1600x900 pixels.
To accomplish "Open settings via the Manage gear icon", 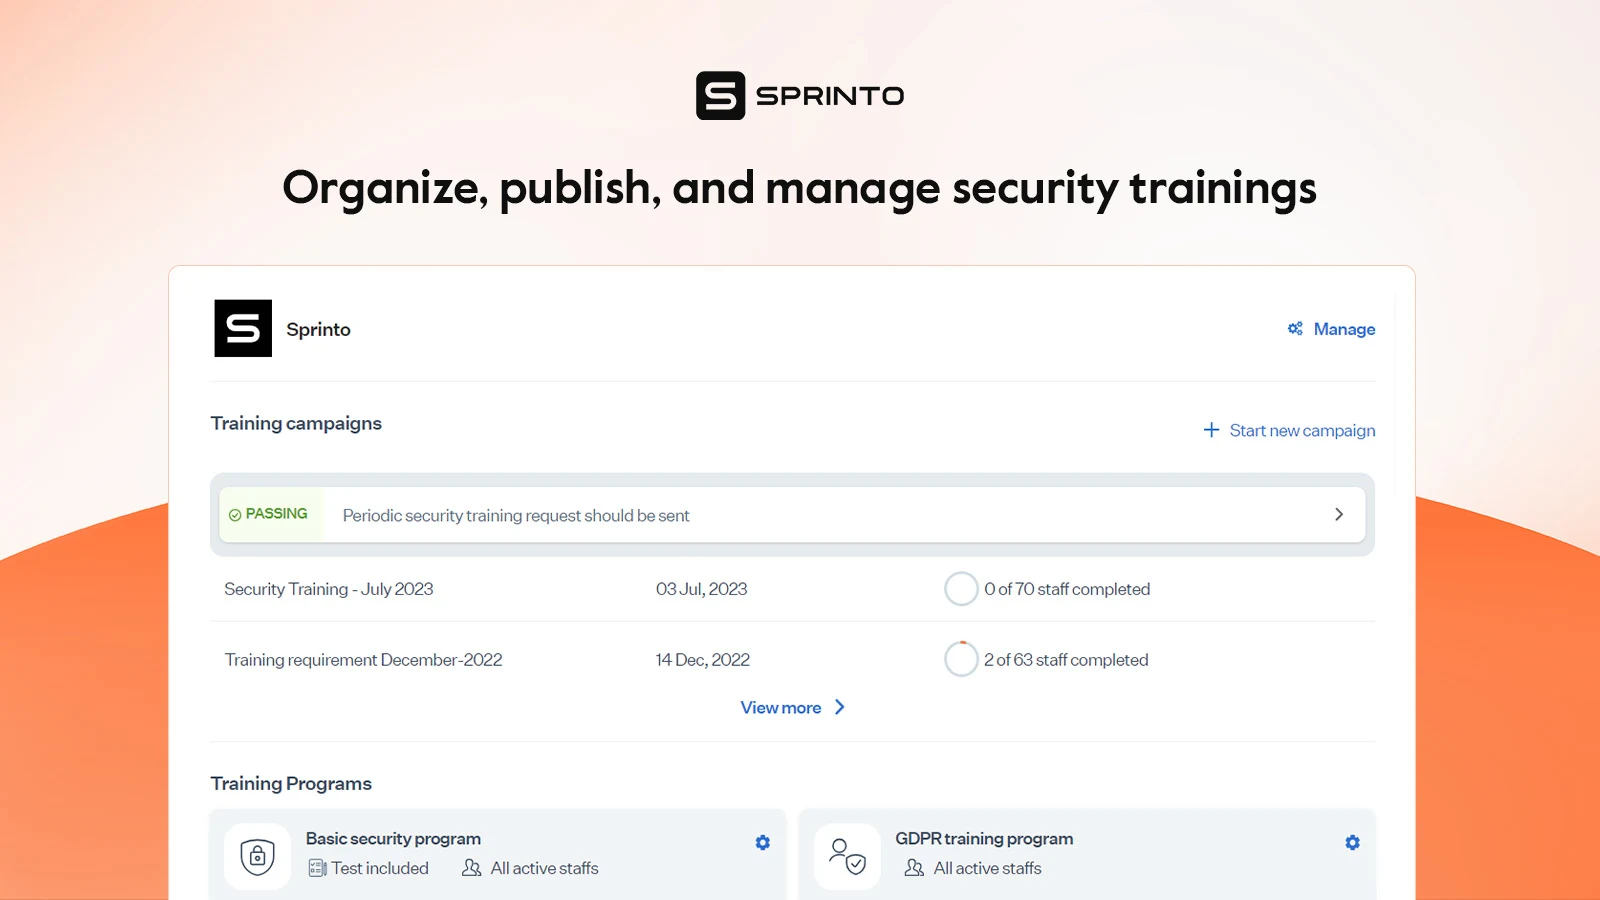I will point(1294,328).
